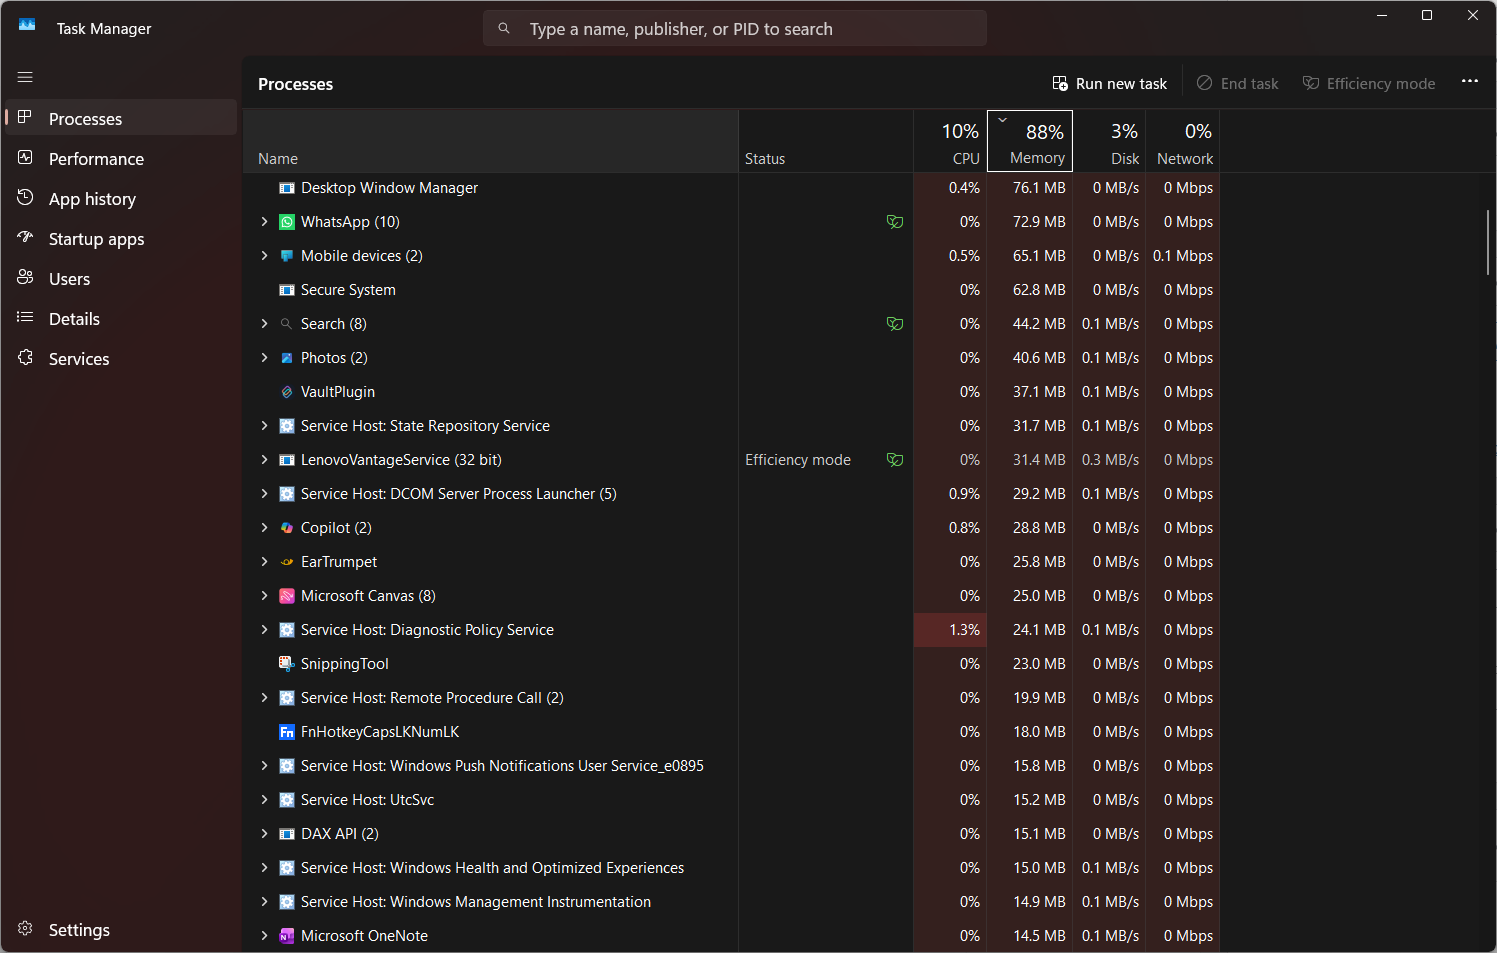Image resolution: width=1497 pixels, height=953 pixels.
Task: Expand the WhatsApp process group
Action: click(x=264, y=222)
